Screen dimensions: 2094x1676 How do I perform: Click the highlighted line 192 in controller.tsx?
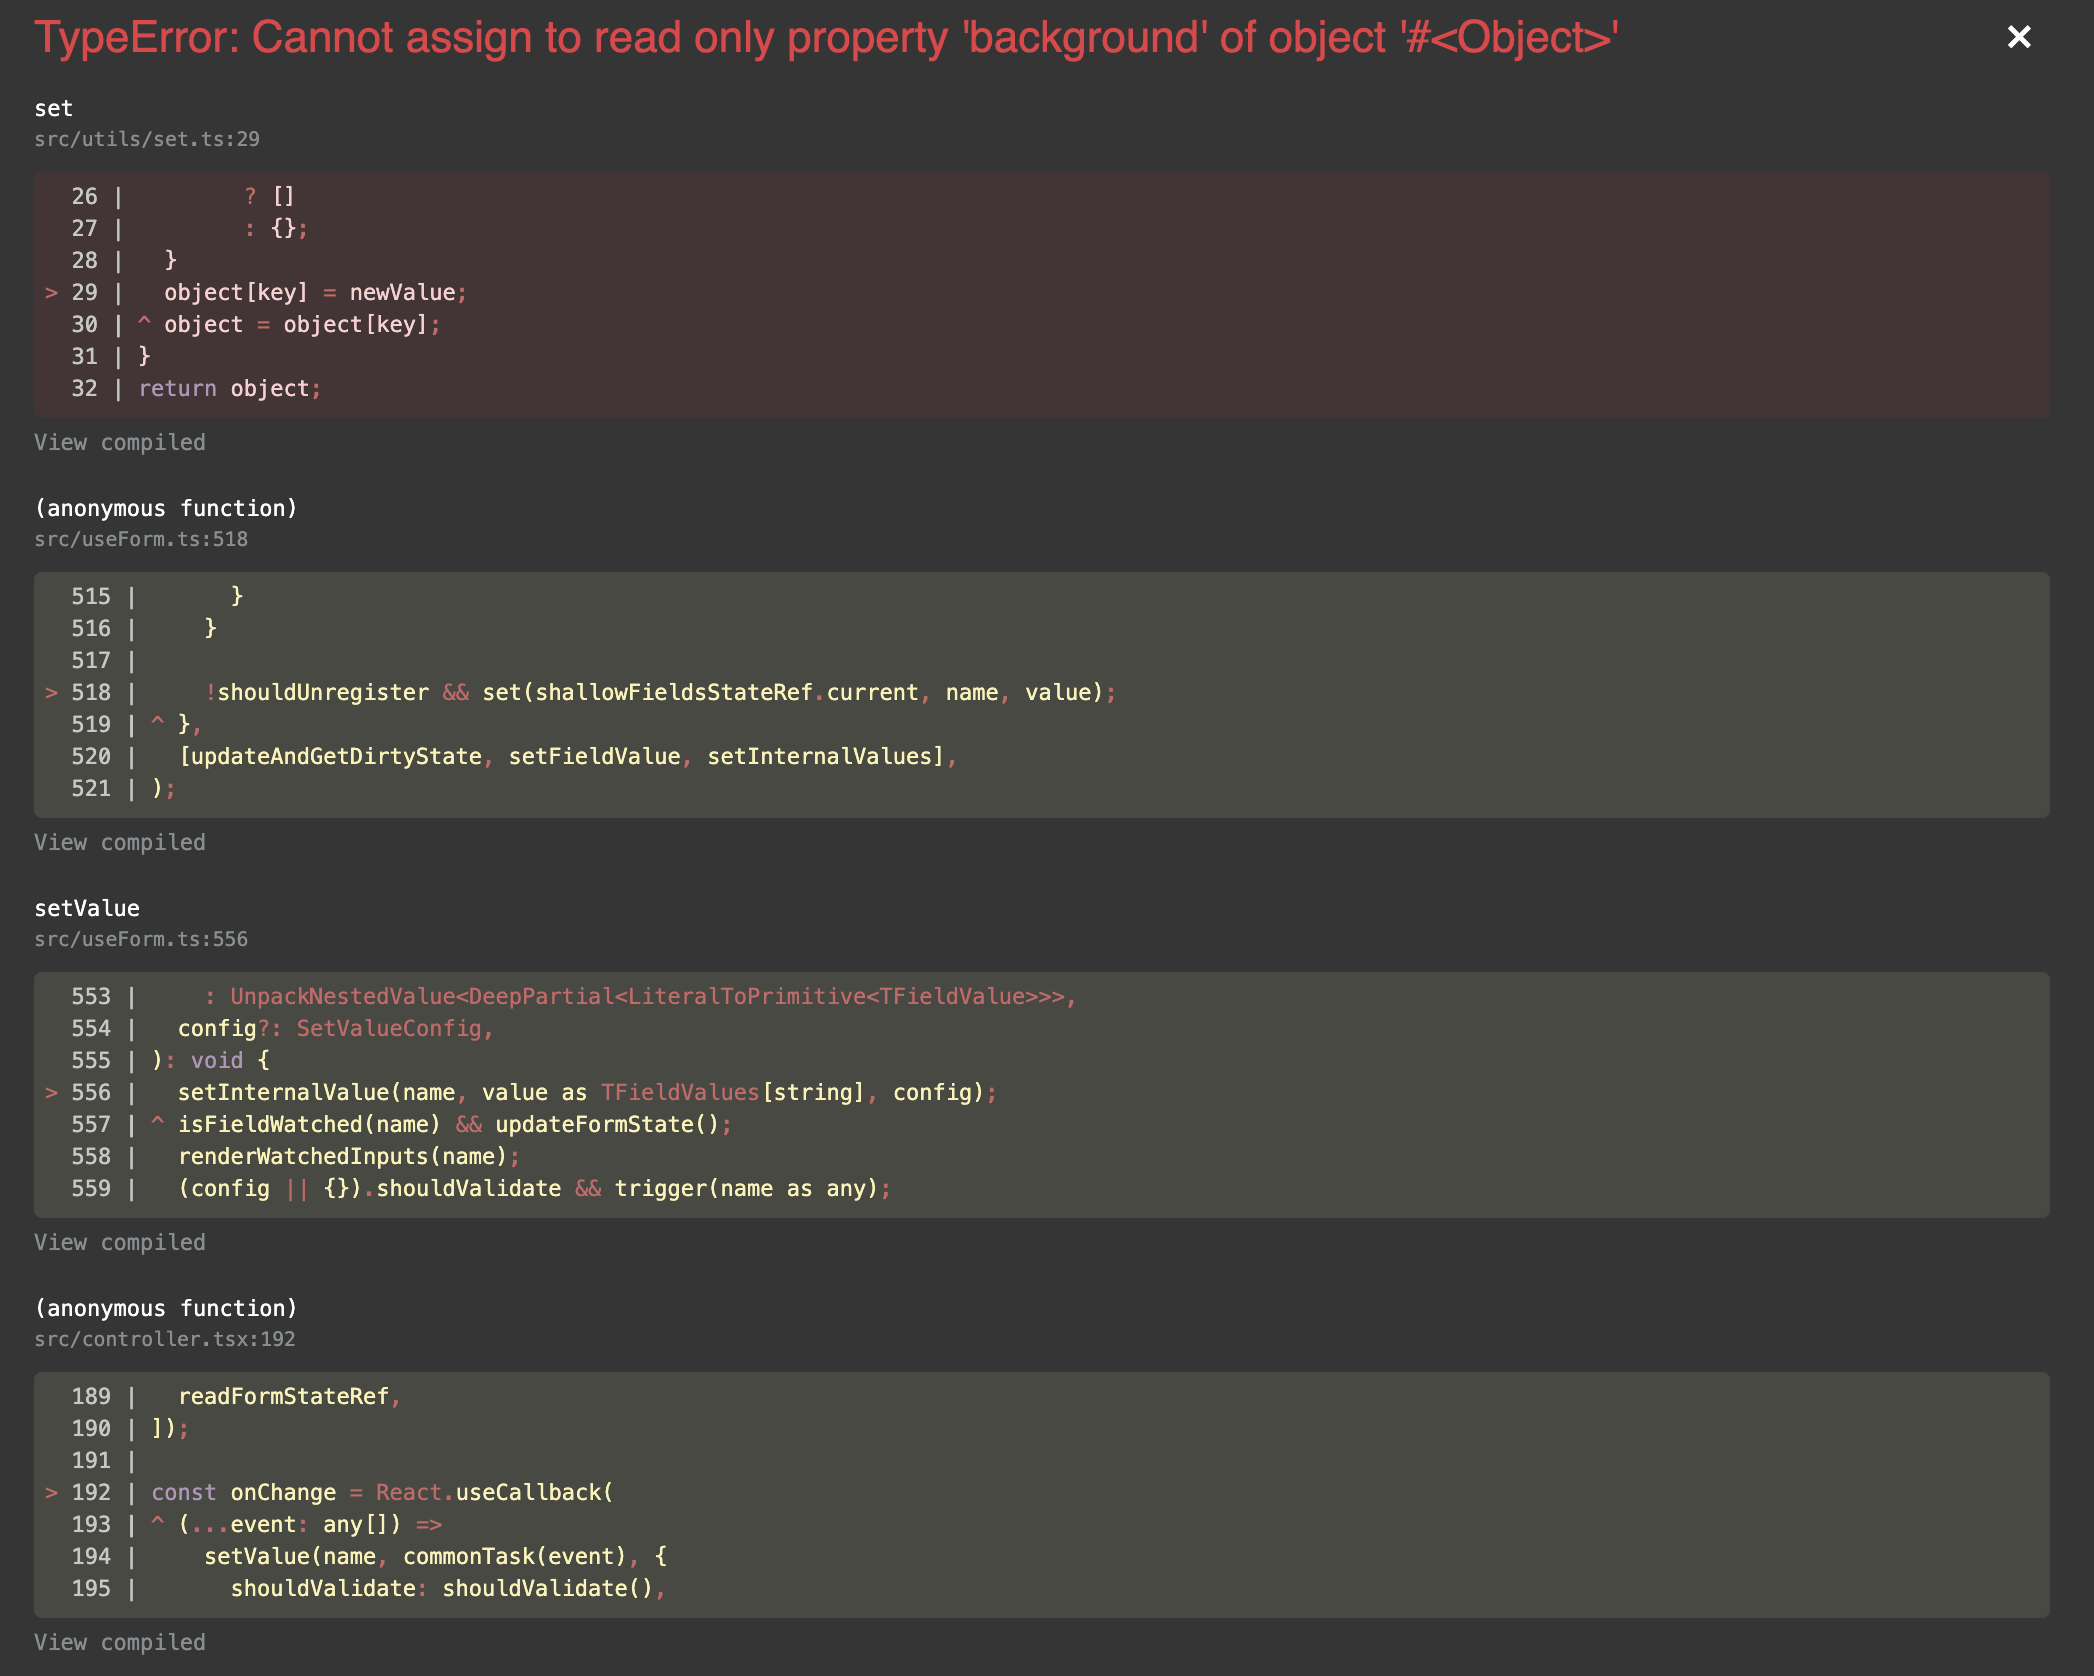click(x=380, y=1492)
